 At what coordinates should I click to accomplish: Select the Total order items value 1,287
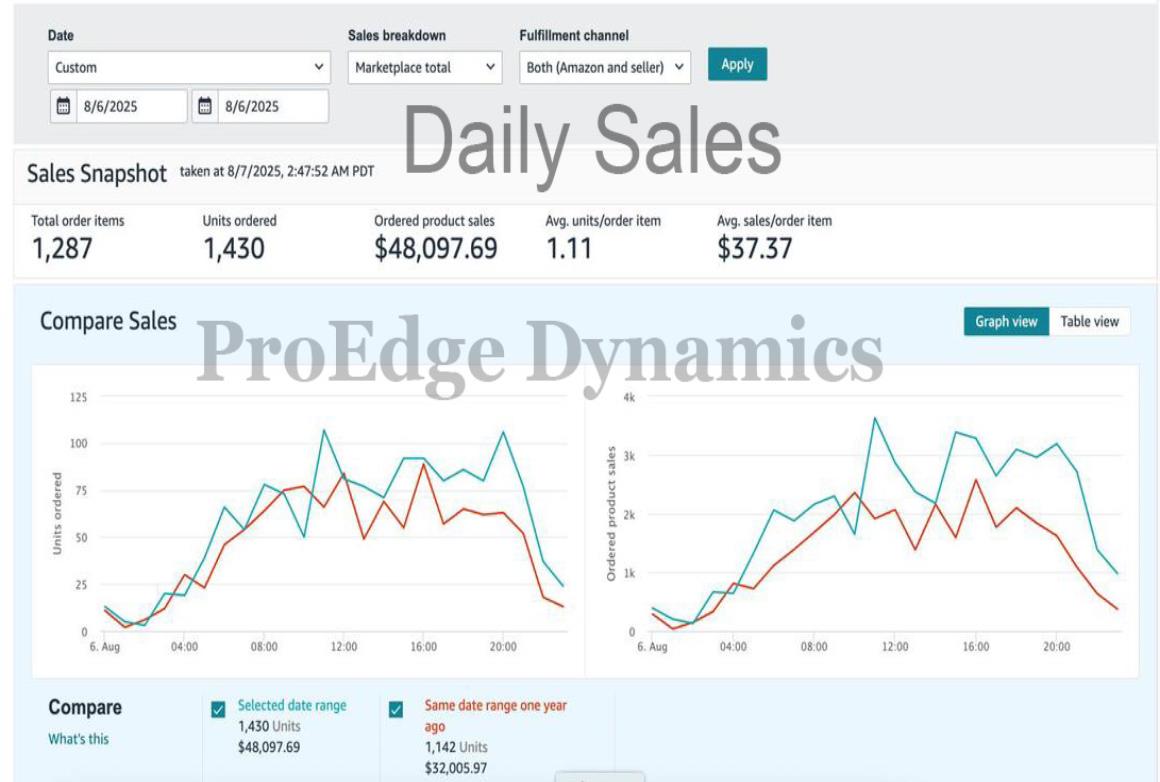coord(62,248)
